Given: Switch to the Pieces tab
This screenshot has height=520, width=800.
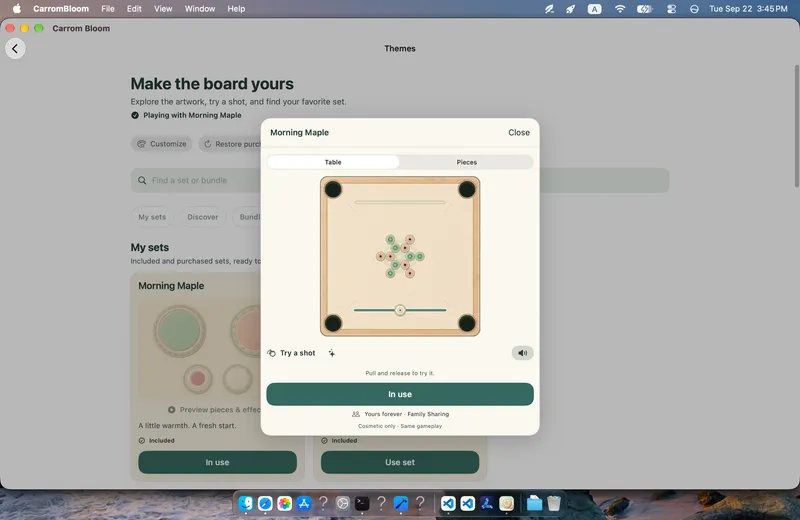Looking at the screenshot, I should (x=466, y=162).
